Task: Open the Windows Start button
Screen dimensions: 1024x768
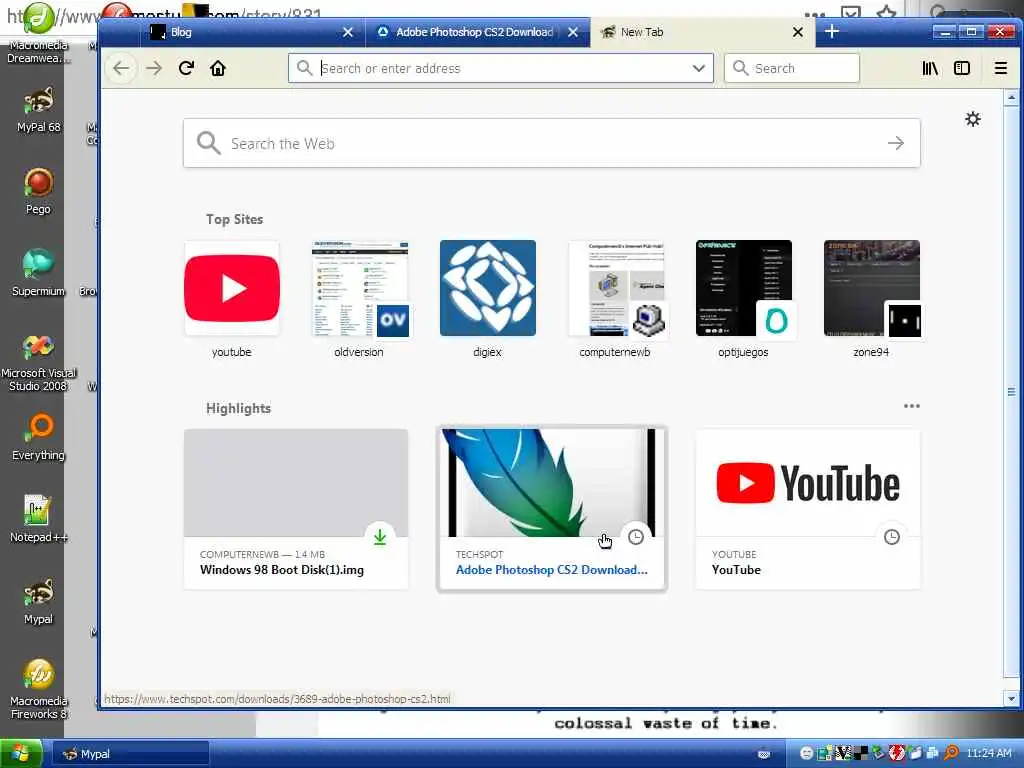Action: (x=21, y=754)
